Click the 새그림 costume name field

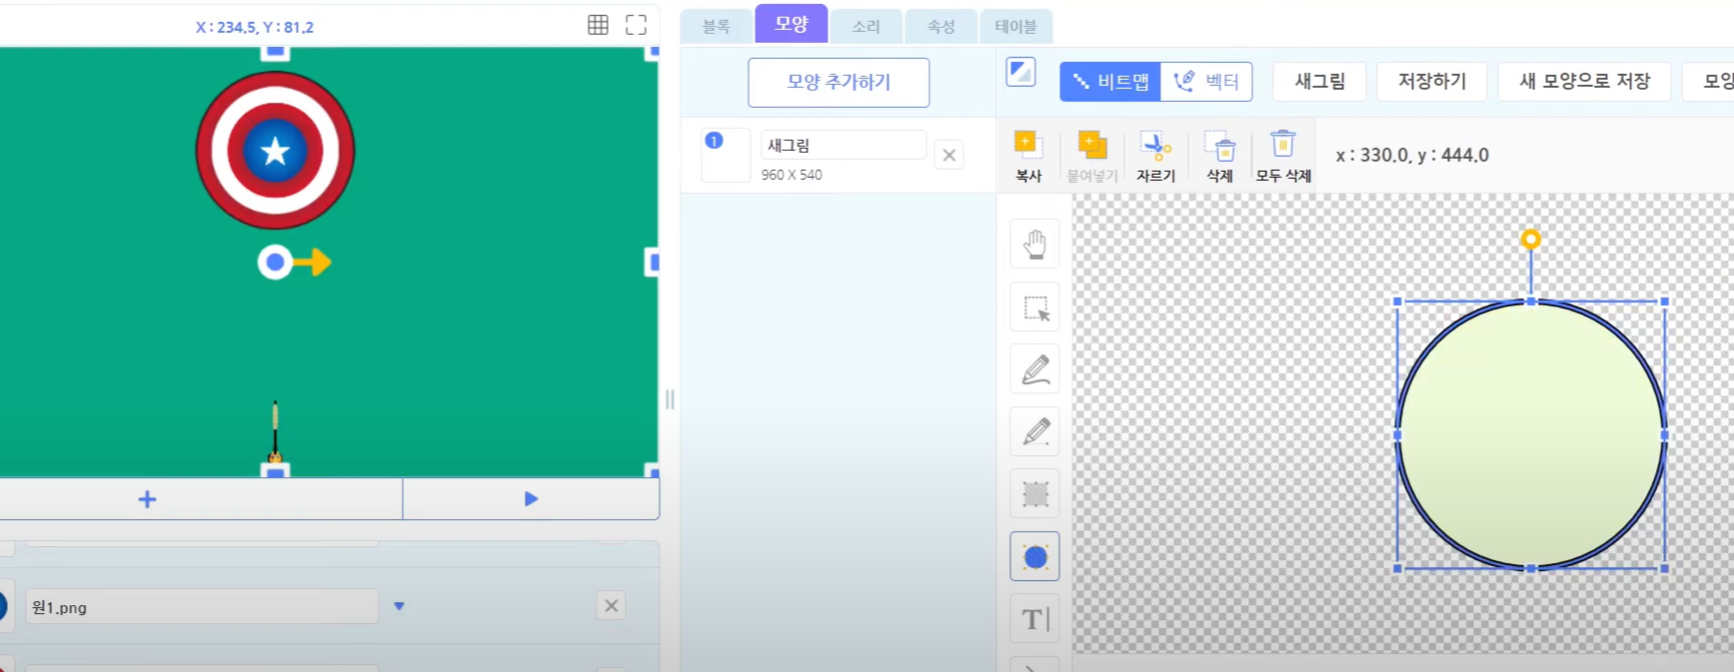[843, 145]
